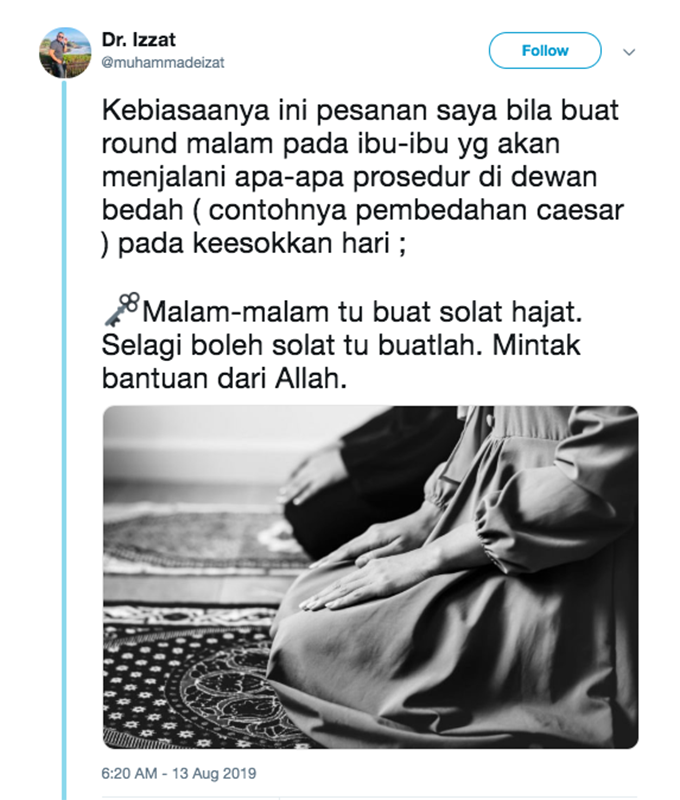Open the Dr. Izzat display name link
This screenshot has width=680, height=800.
pos(138,40)
